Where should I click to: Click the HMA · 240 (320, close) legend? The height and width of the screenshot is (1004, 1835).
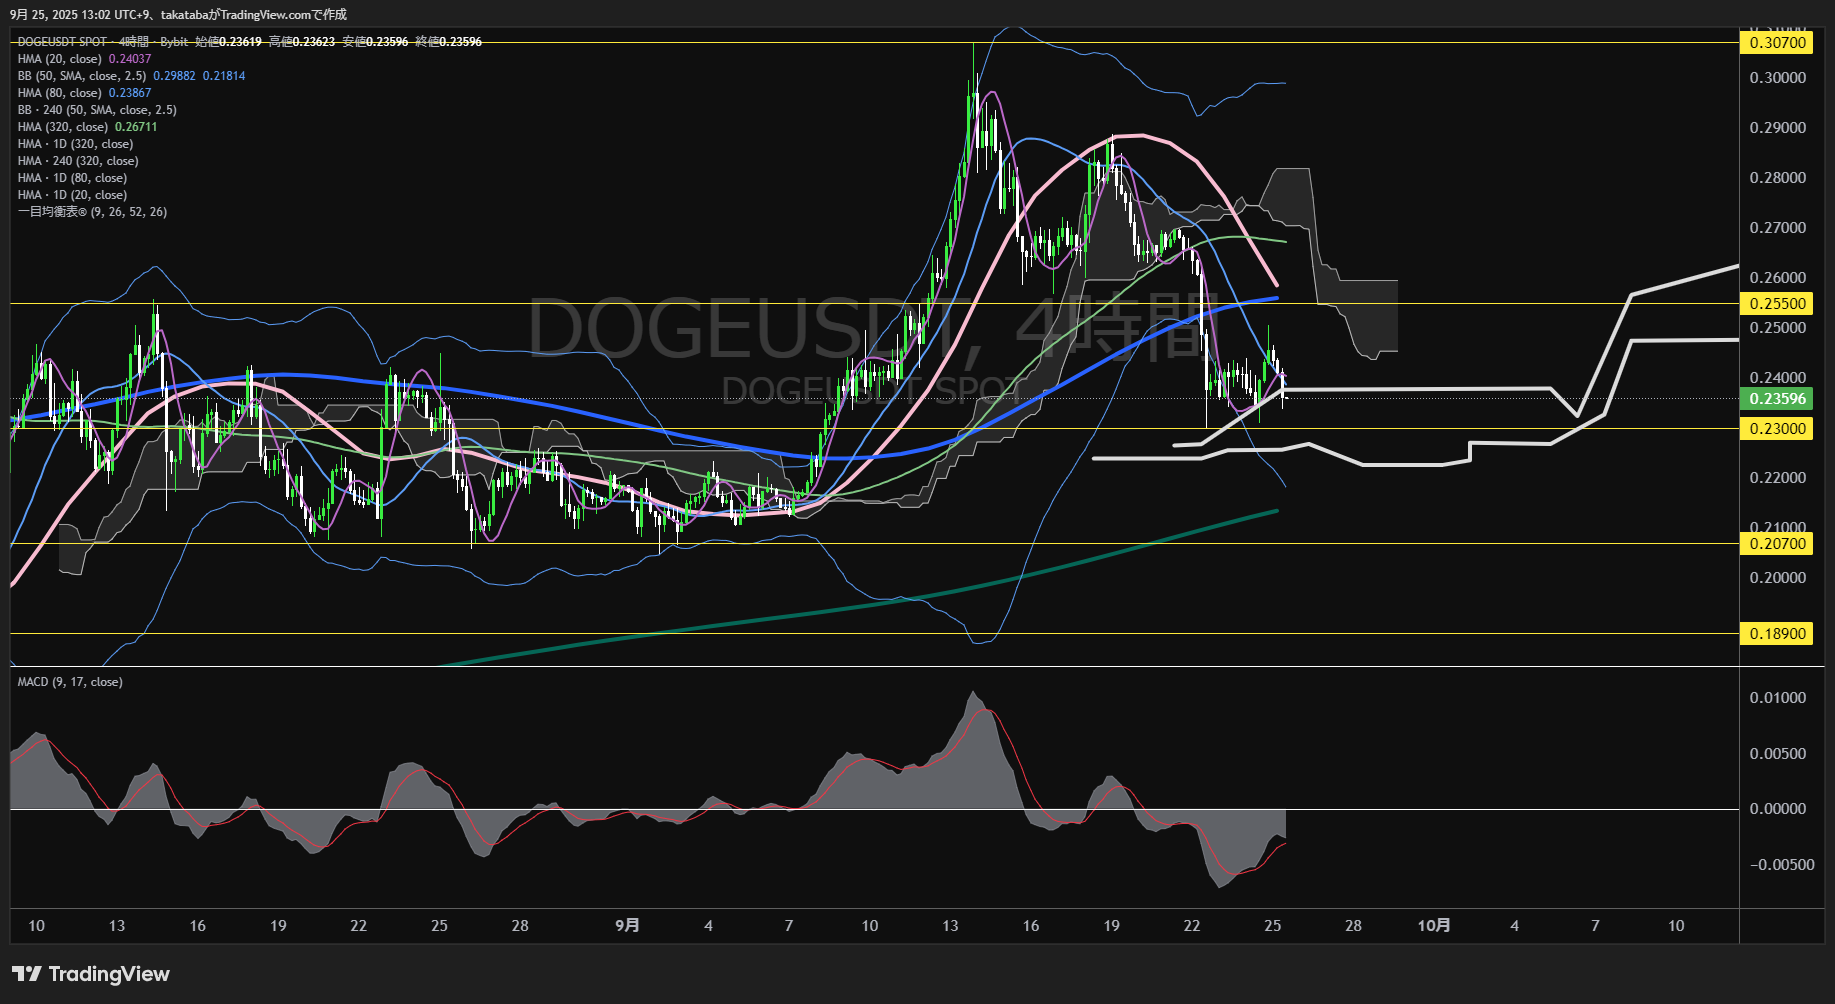coord(78,161)
